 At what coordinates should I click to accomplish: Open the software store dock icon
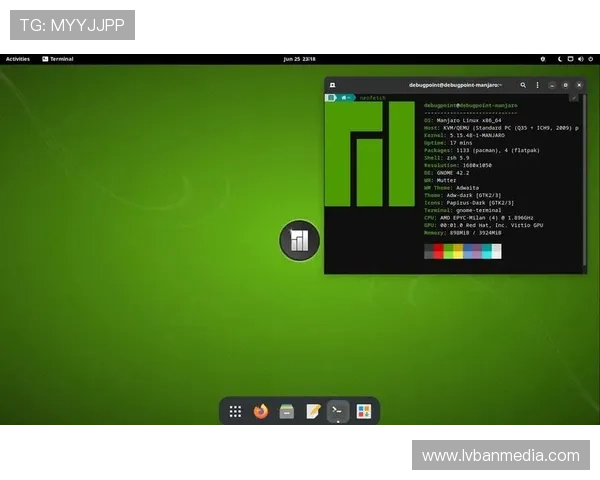coord(364,411)
